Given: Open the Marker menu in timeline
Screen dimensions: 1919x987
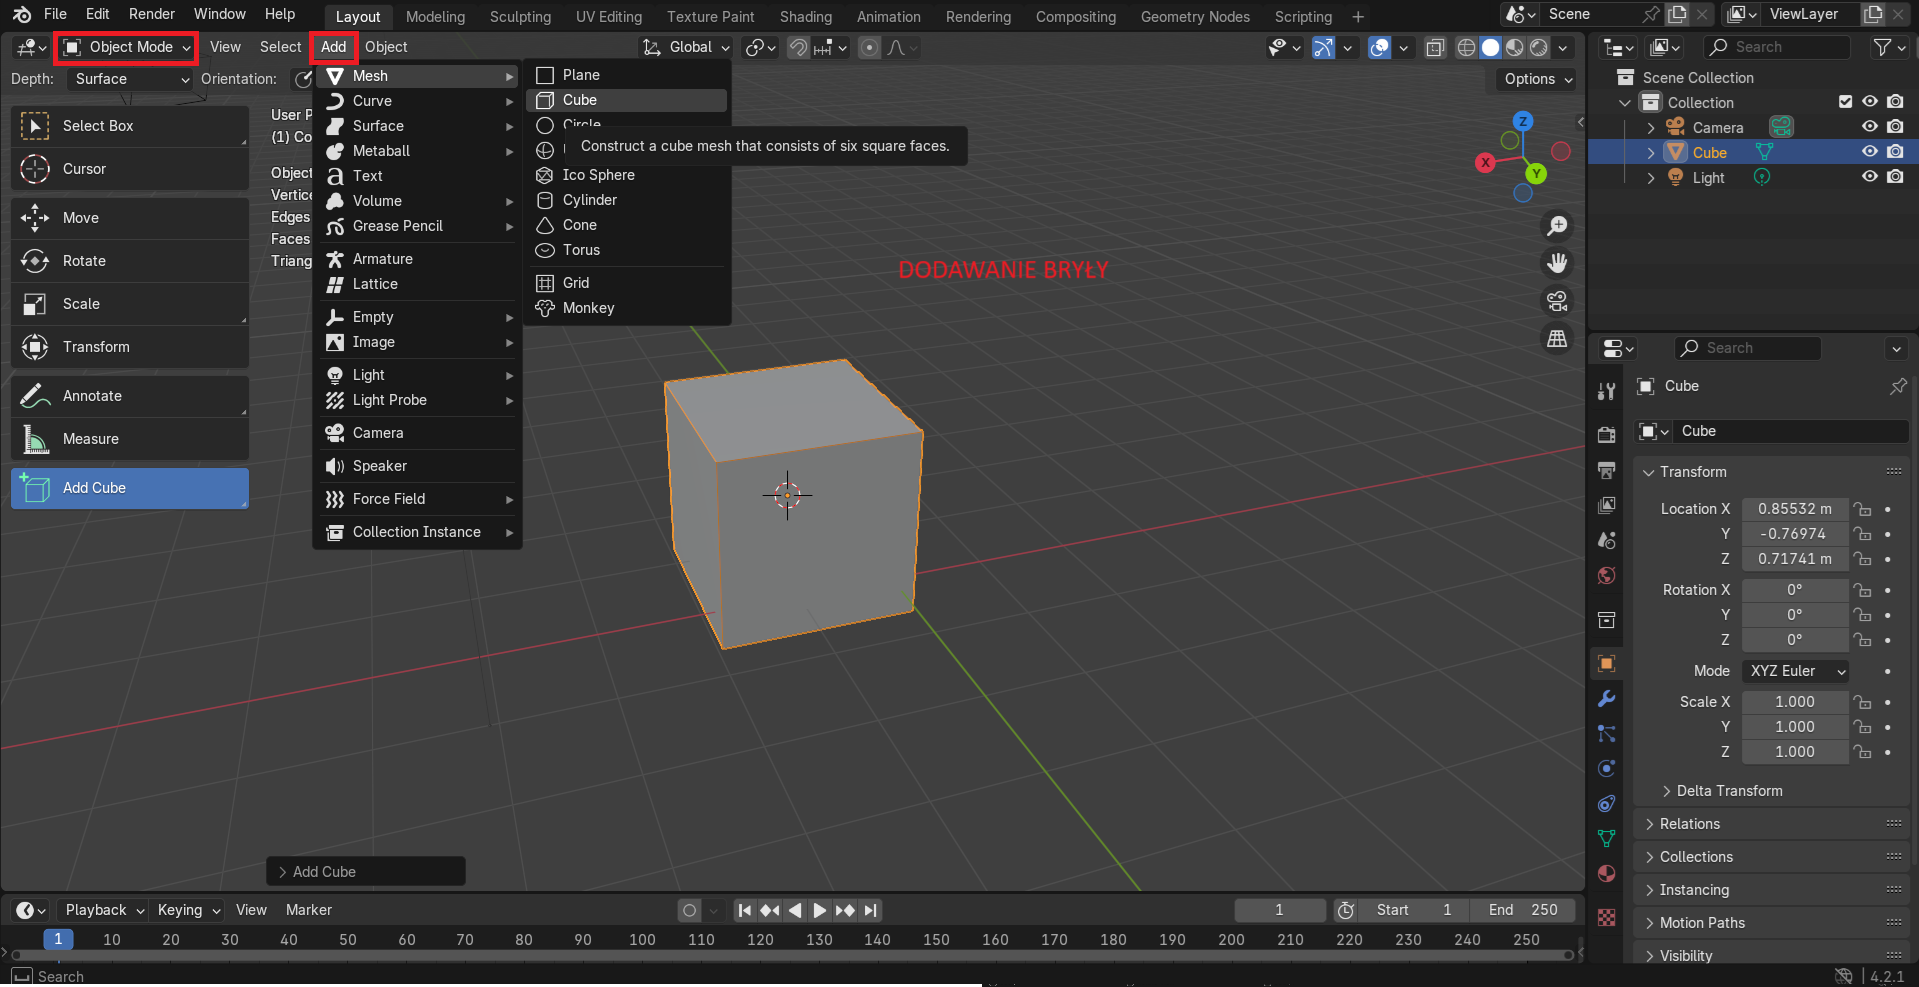Looking at the screenshot, I should pyautogui.click(x=308, y=910).
